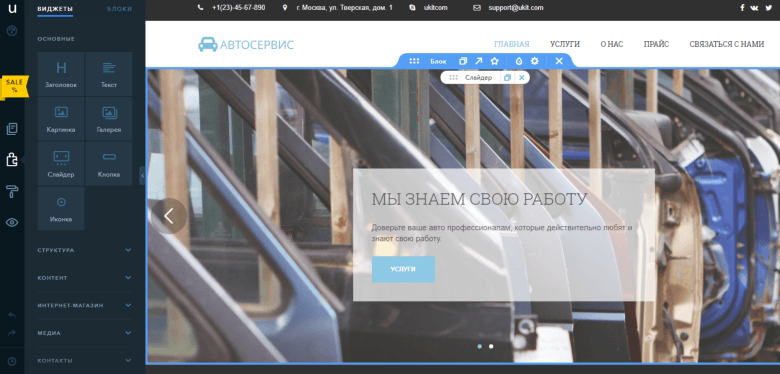Select the first slider dot indicator
Viewport: 780px width, 374px height.
pos(480,346)
